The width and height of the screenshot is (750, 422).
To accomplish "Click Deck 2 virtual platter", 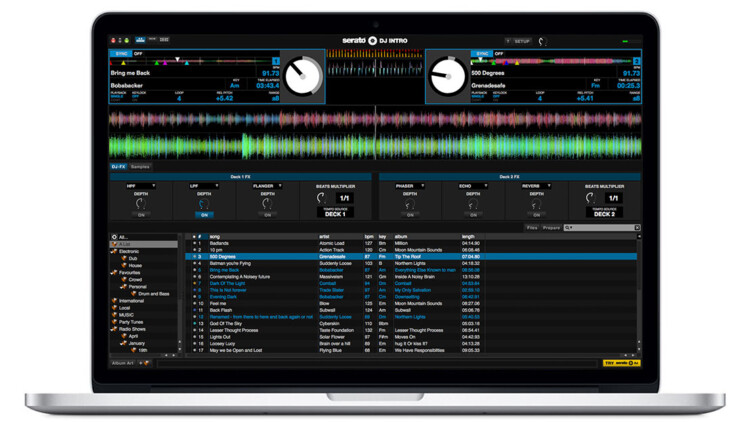I will 448,76.
